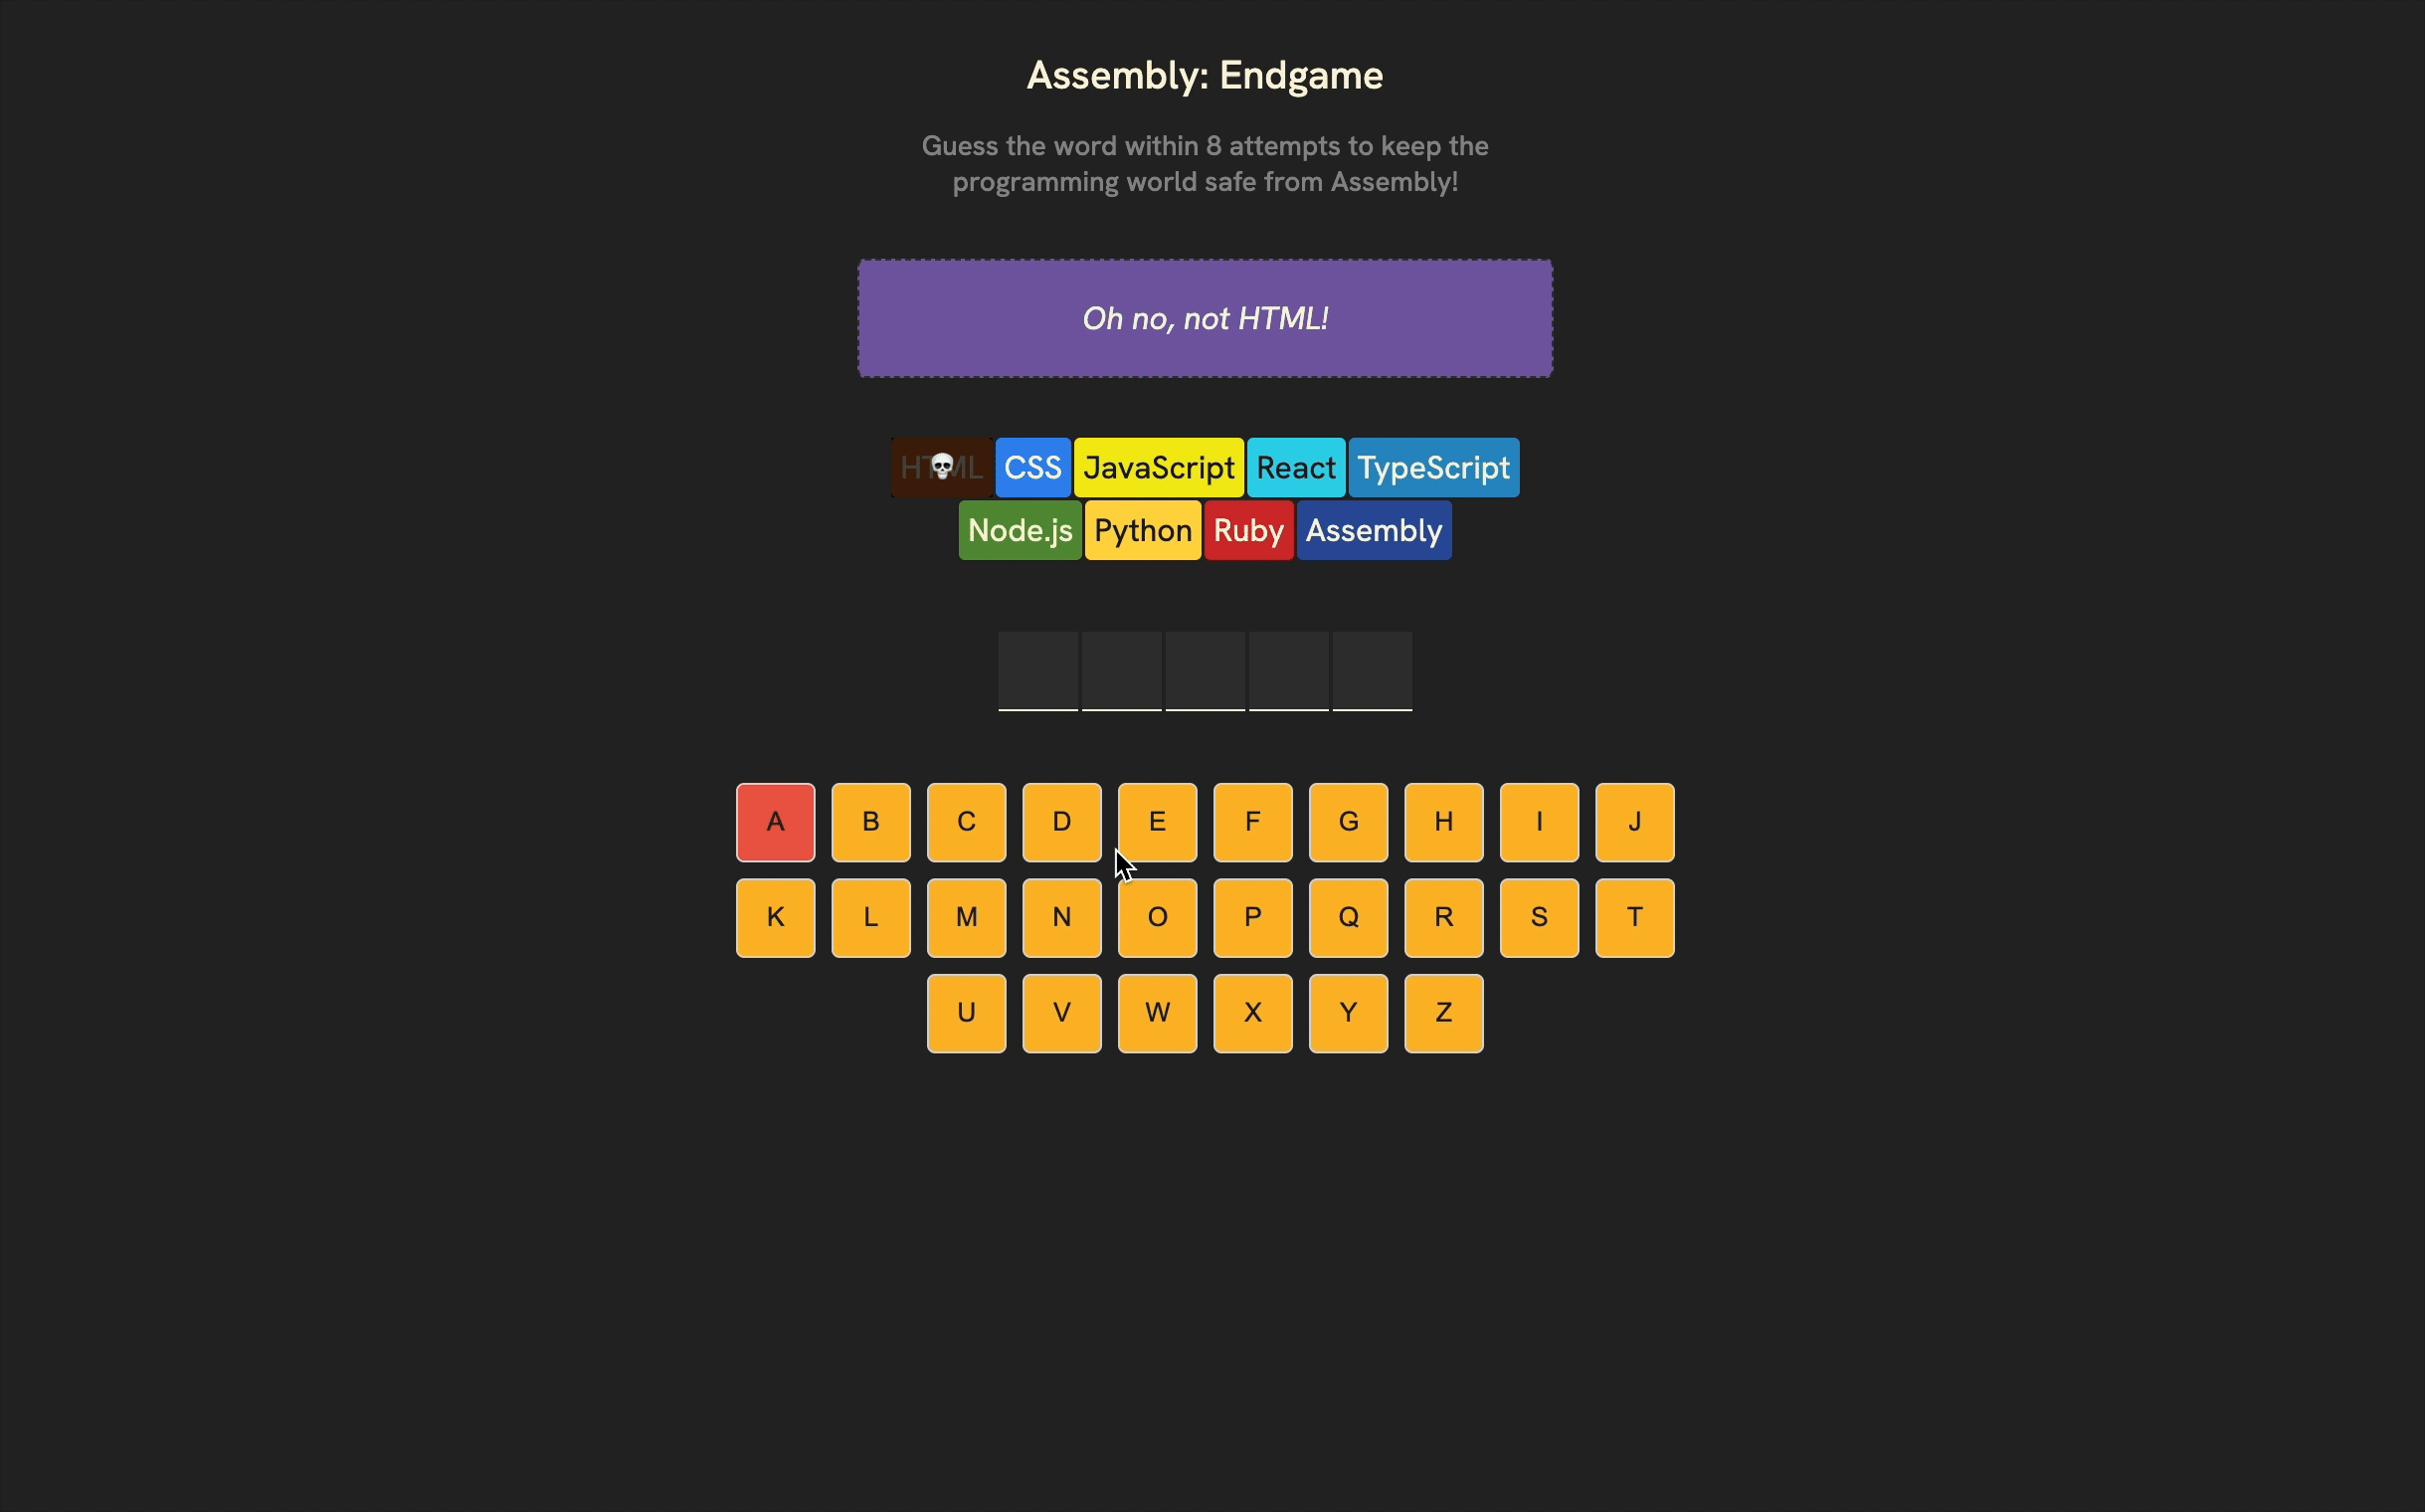Select the cyan React chip
This screenshot has height=1512, width=2425.
[x=1295, y=468]
